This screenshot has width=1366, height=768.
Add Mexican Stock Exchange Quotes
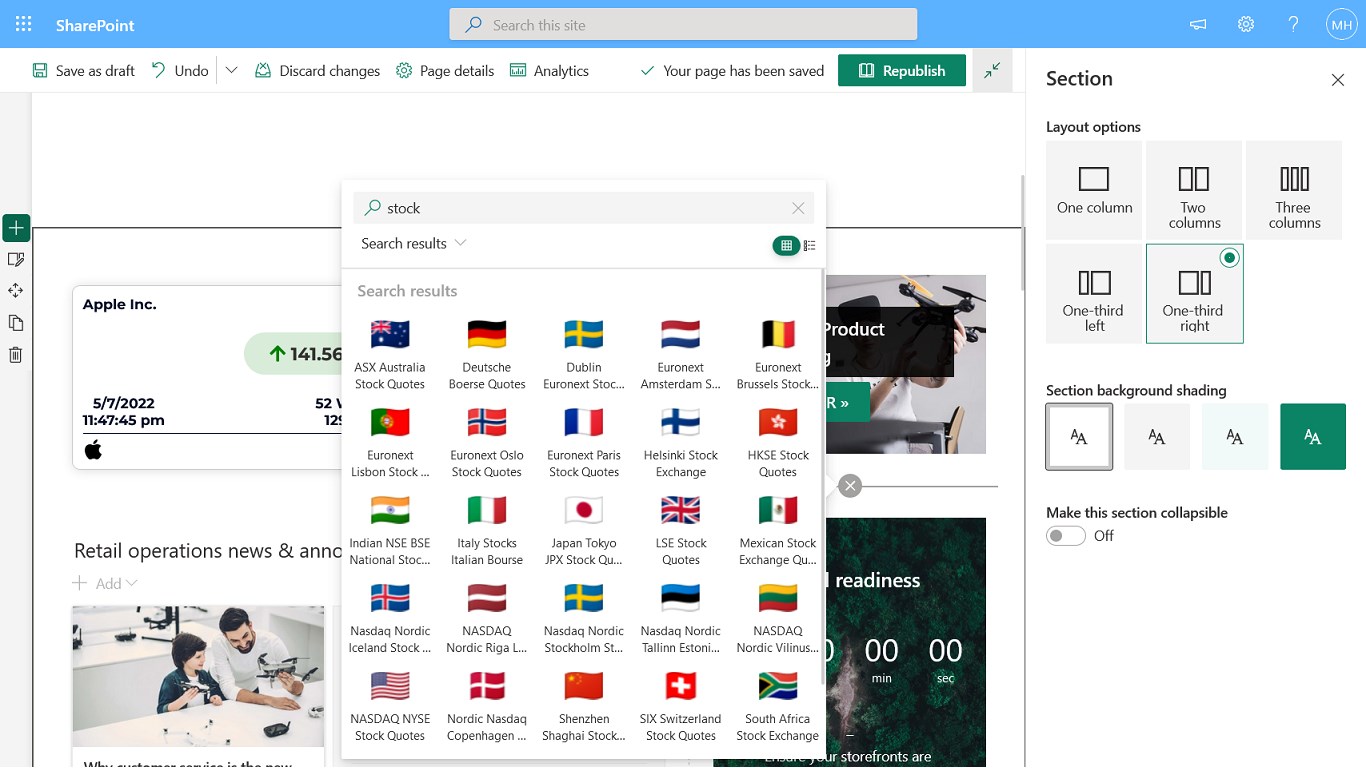(778, 530)
